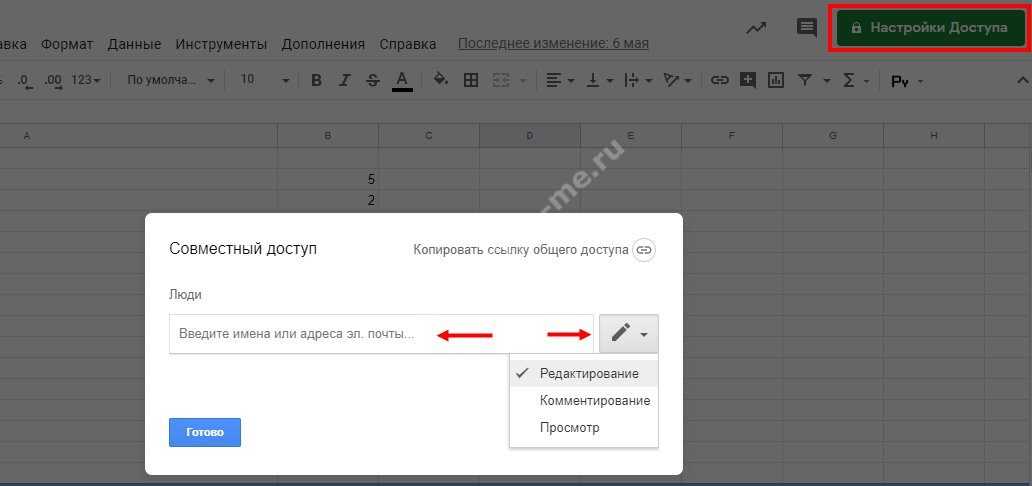Image resolution: width=1032 pixels, height=486 pixels.
Task: Open the fill color paint bucket
Action: coord(440,80)
